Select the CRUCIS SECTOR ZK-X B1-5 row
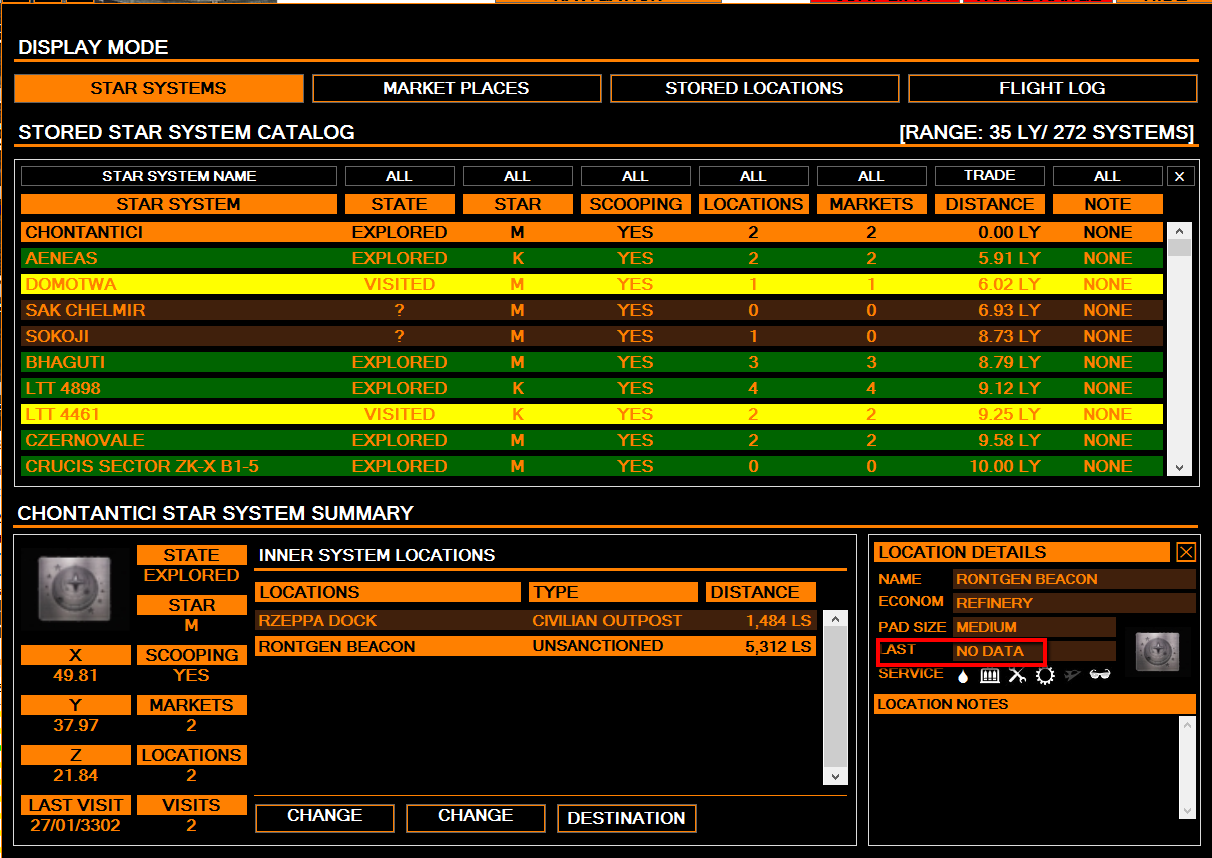The image size is (1212, 858). pos(592,466)
